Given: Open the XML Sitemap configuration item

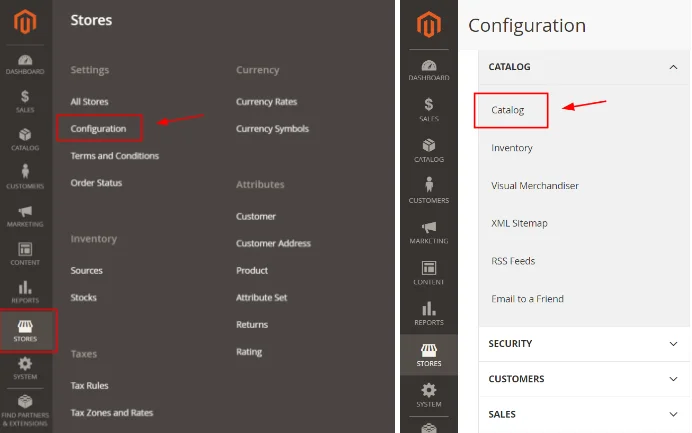Looking at the screenshot, I should 519,223.
